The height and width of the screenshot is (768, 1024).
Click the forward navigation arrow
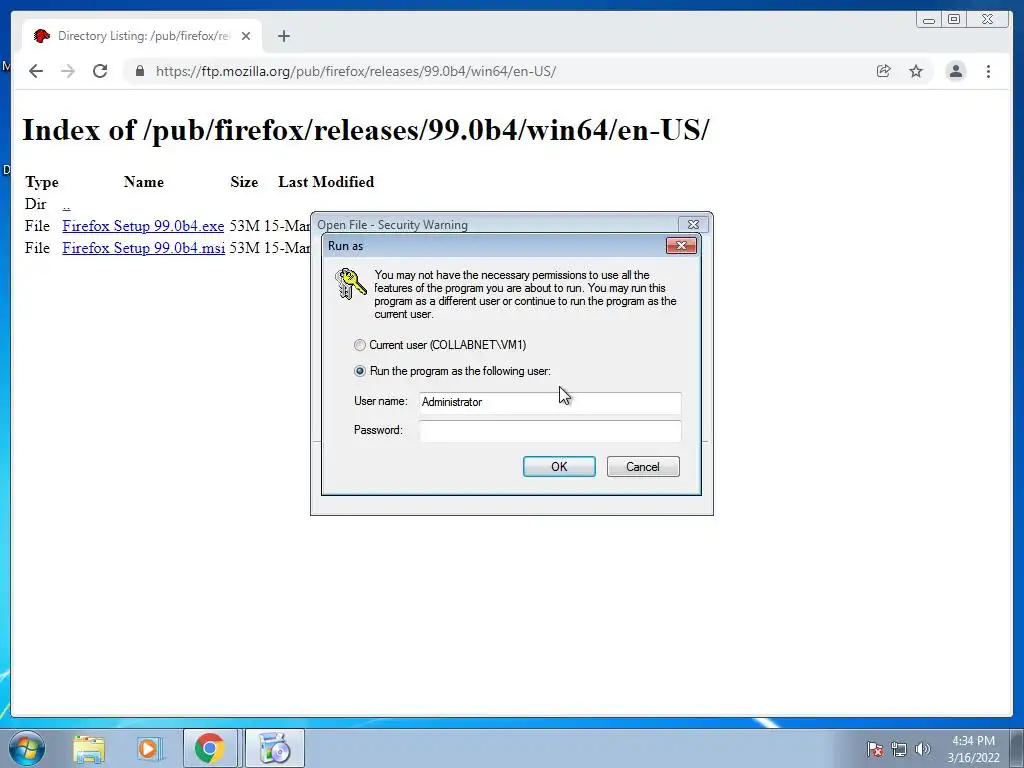68,71
